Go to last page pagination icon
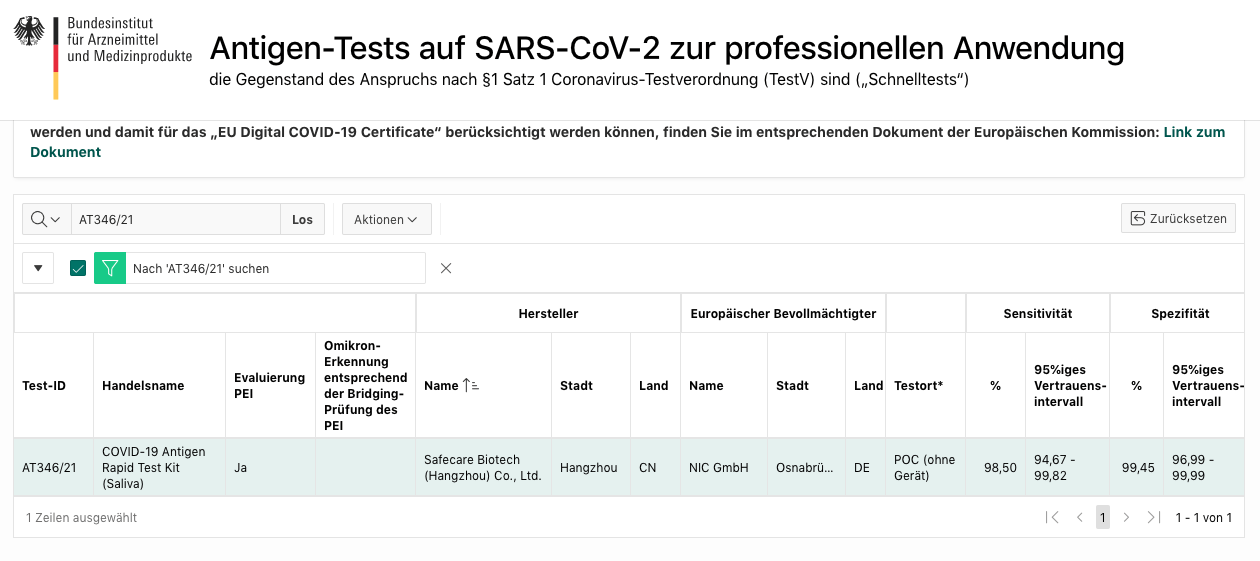This screenshot has height=561, width=1260. coord(1153,517)
